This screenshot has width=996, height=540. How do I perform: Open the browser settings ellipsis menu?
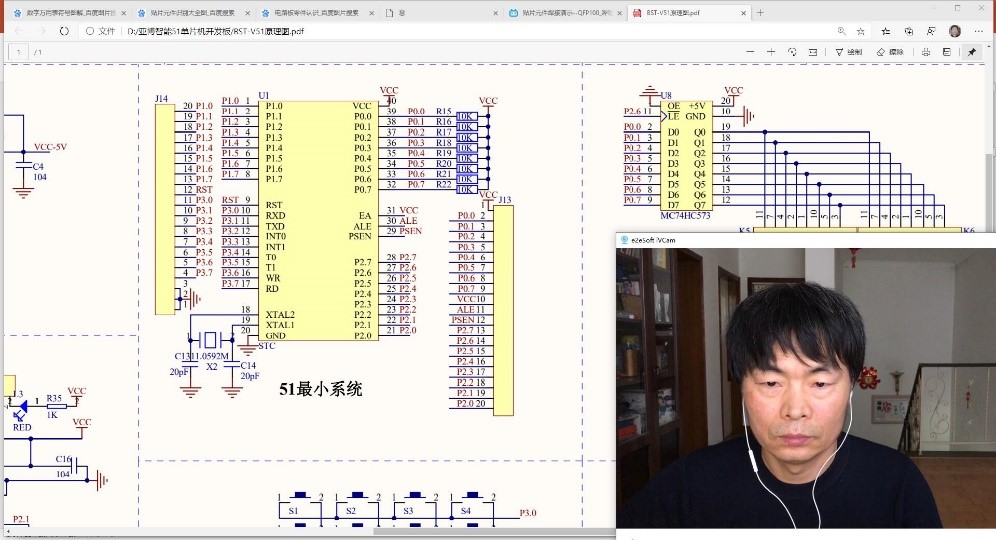click(x=978, y=31)
